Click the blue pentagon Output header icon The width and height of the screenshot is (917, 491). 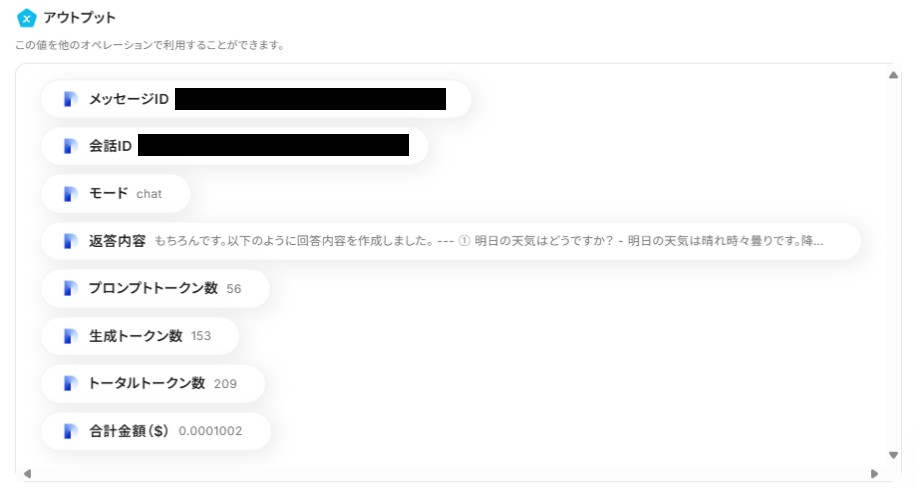26,18
